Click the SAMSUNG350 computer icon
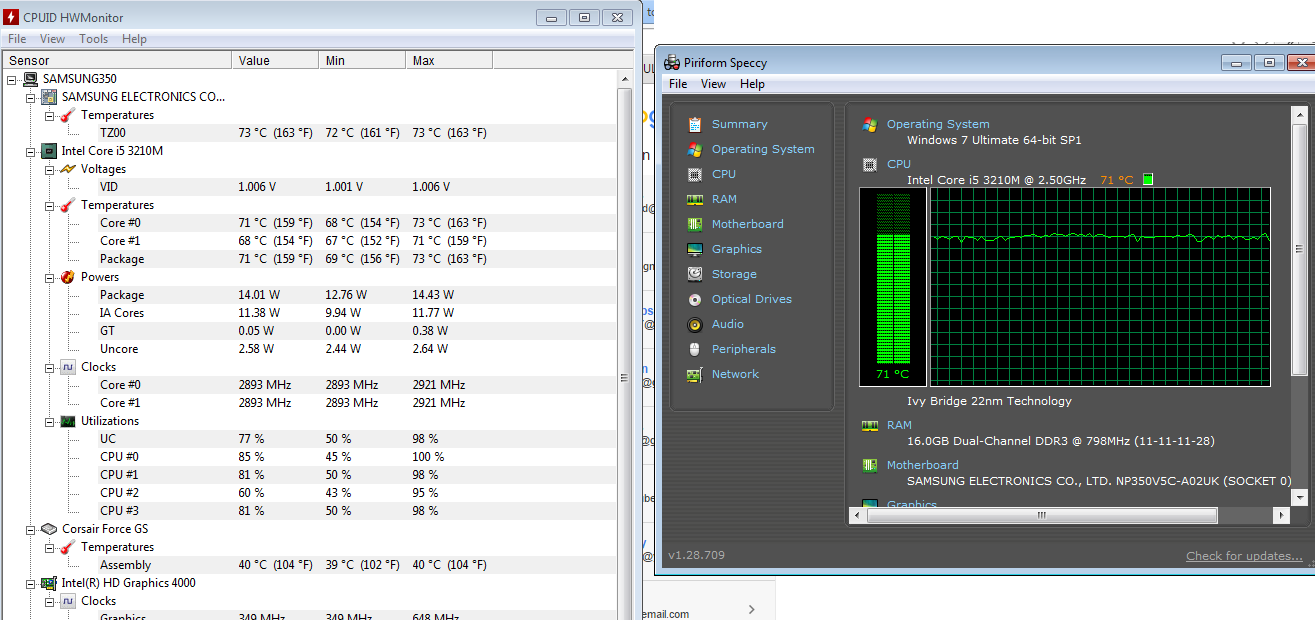The height and width of the screenshot is (620, 1315). (30, 79)
